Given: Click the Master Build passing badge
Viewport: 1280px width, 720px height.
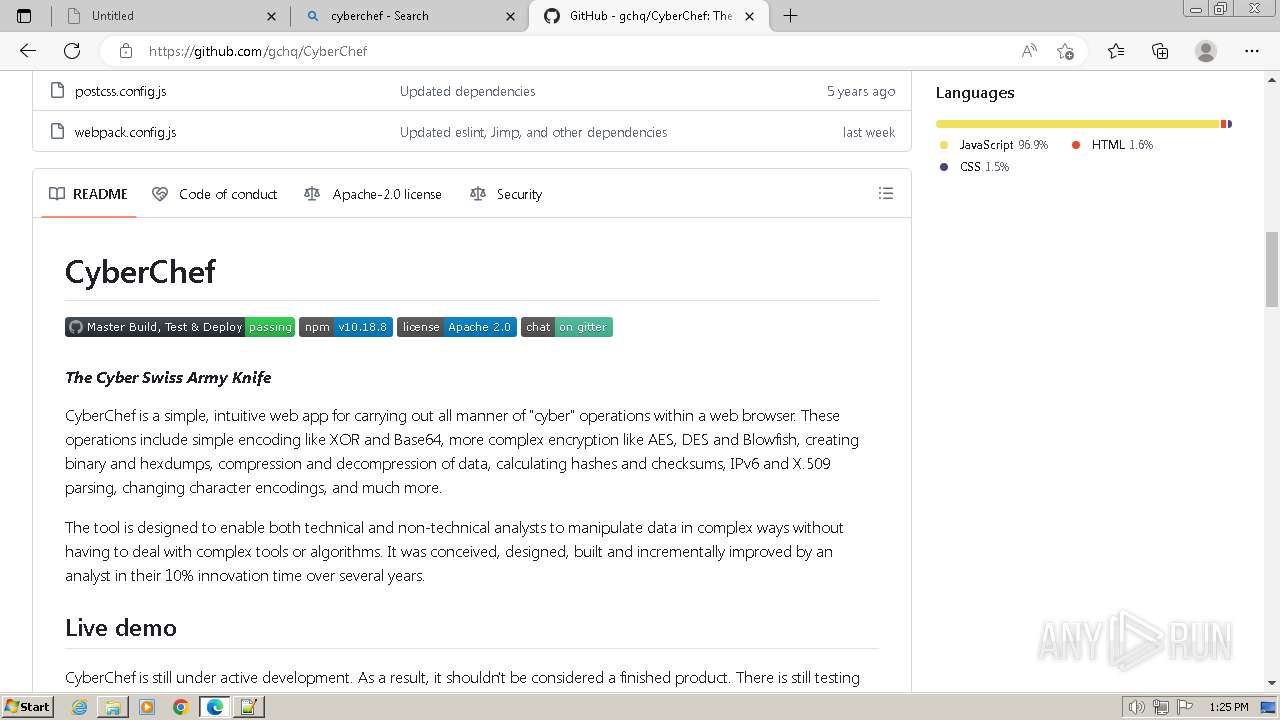Looking at the screenshot, I should point(180,327).
